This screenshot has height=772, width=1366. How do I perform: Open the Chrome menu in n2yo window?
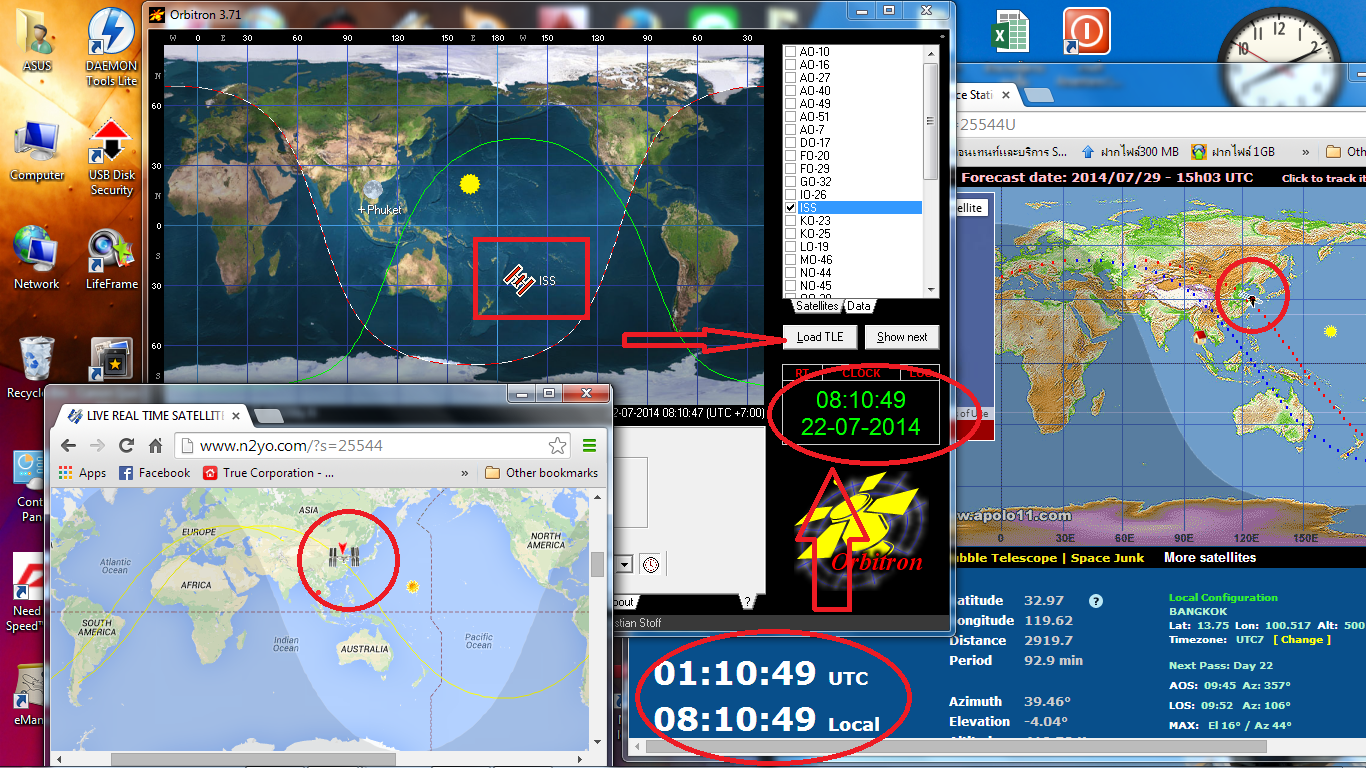point(590,445)
